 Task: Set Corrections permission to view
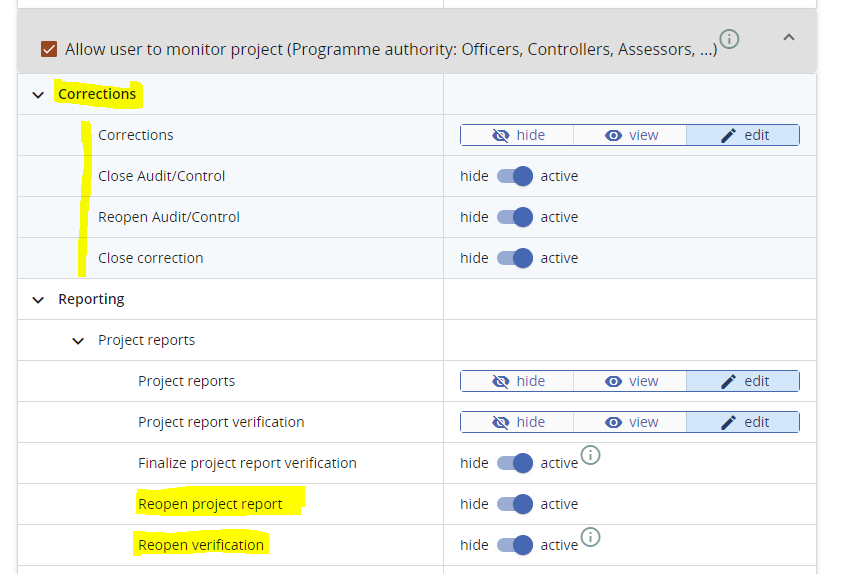tap(630, 135)
